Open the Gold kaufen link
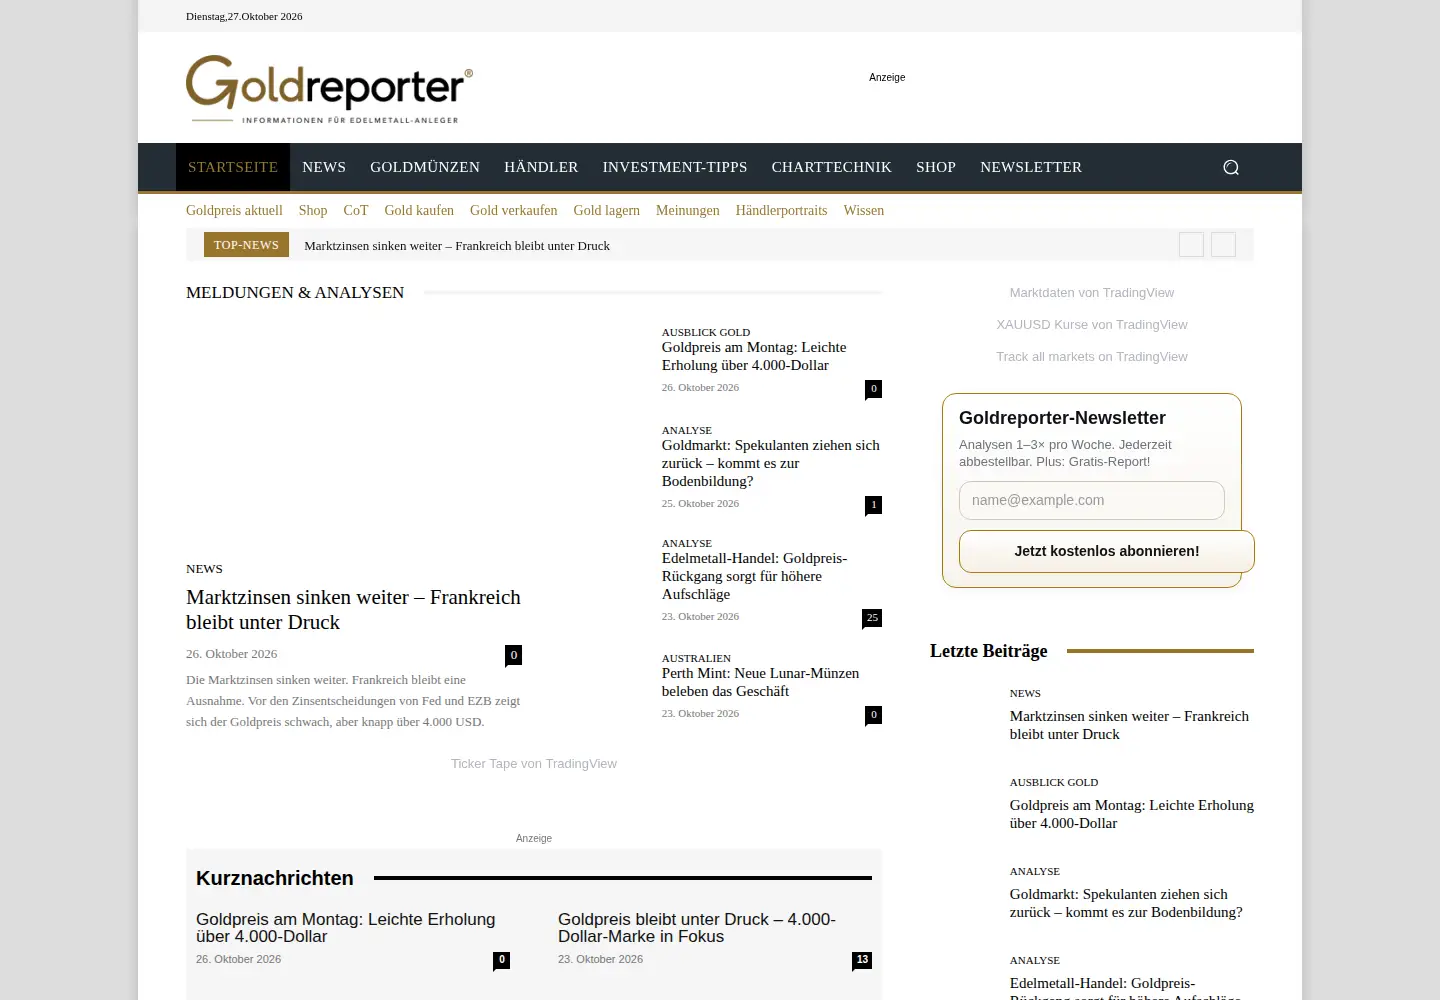The image size is (1440, 1000). (x=419, y=211)
